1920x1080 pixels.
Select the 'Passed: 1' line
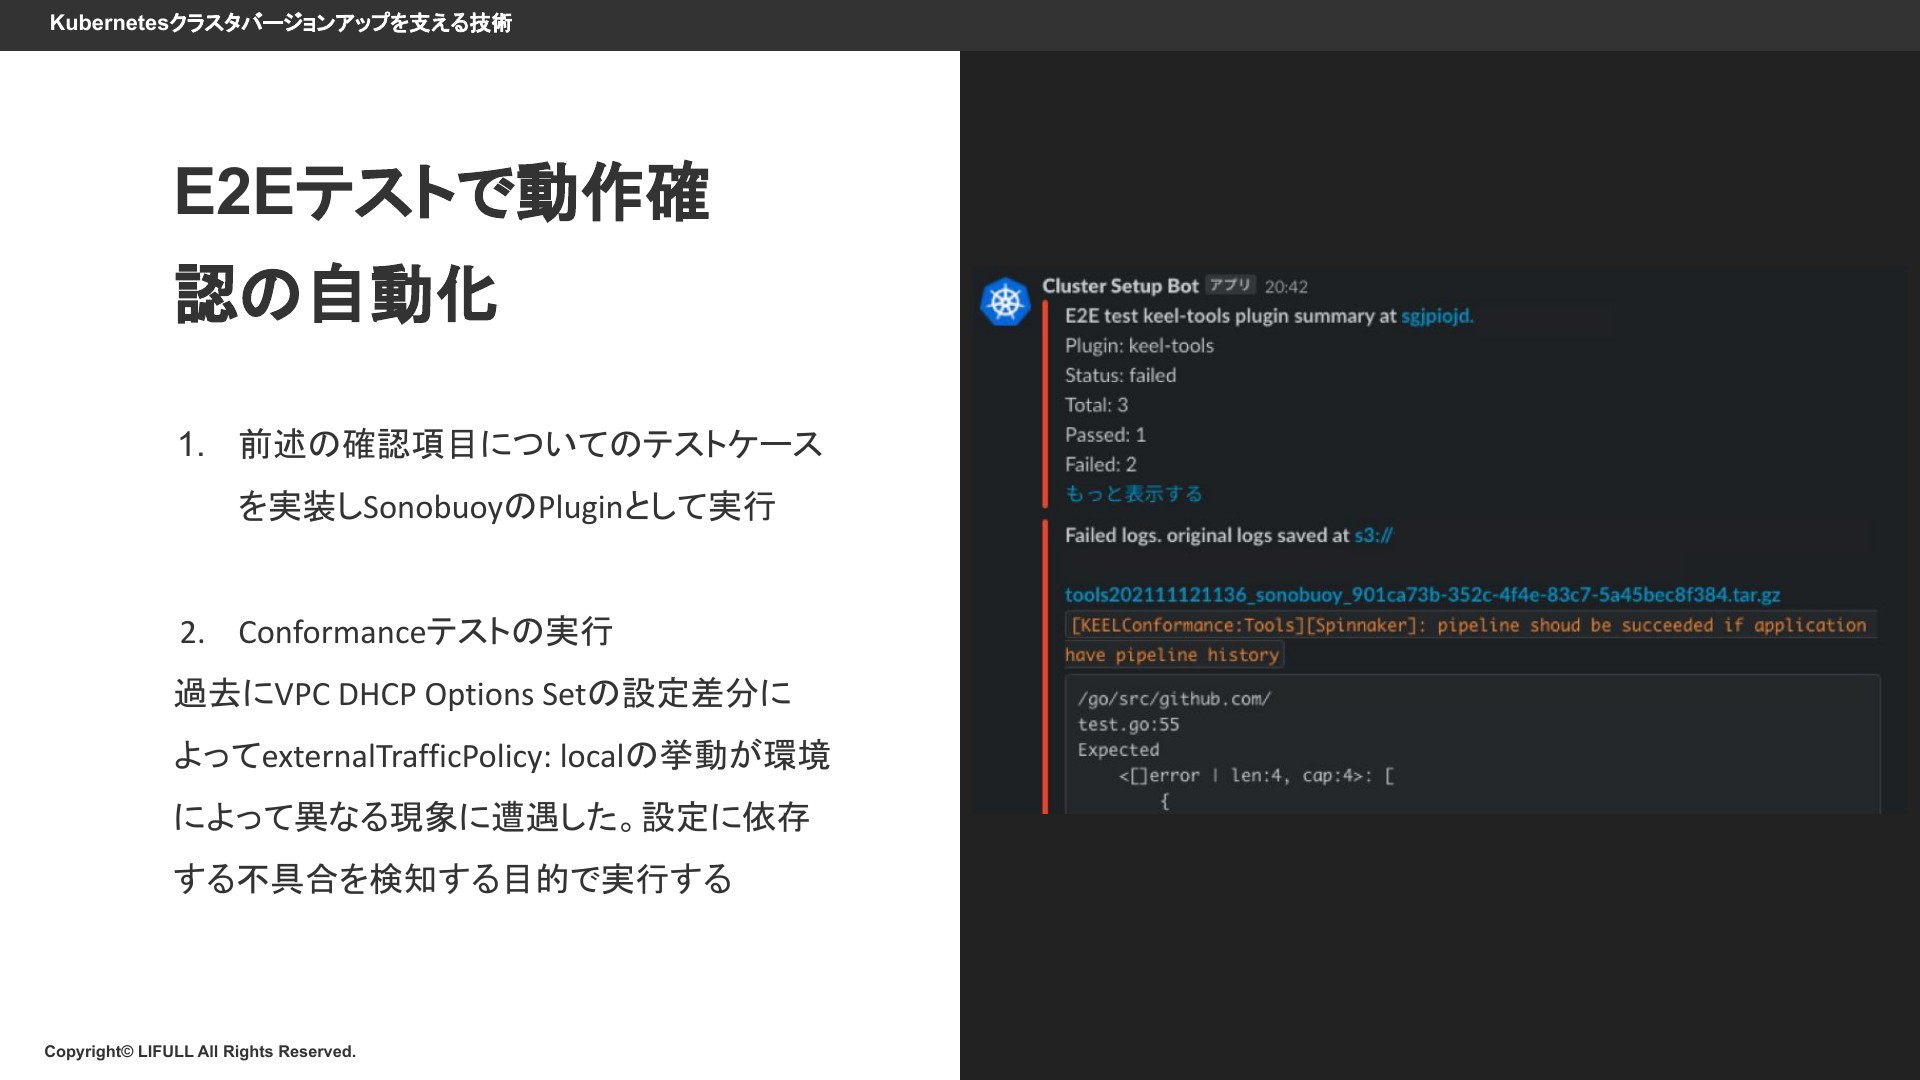click(x=1105, y=435)
